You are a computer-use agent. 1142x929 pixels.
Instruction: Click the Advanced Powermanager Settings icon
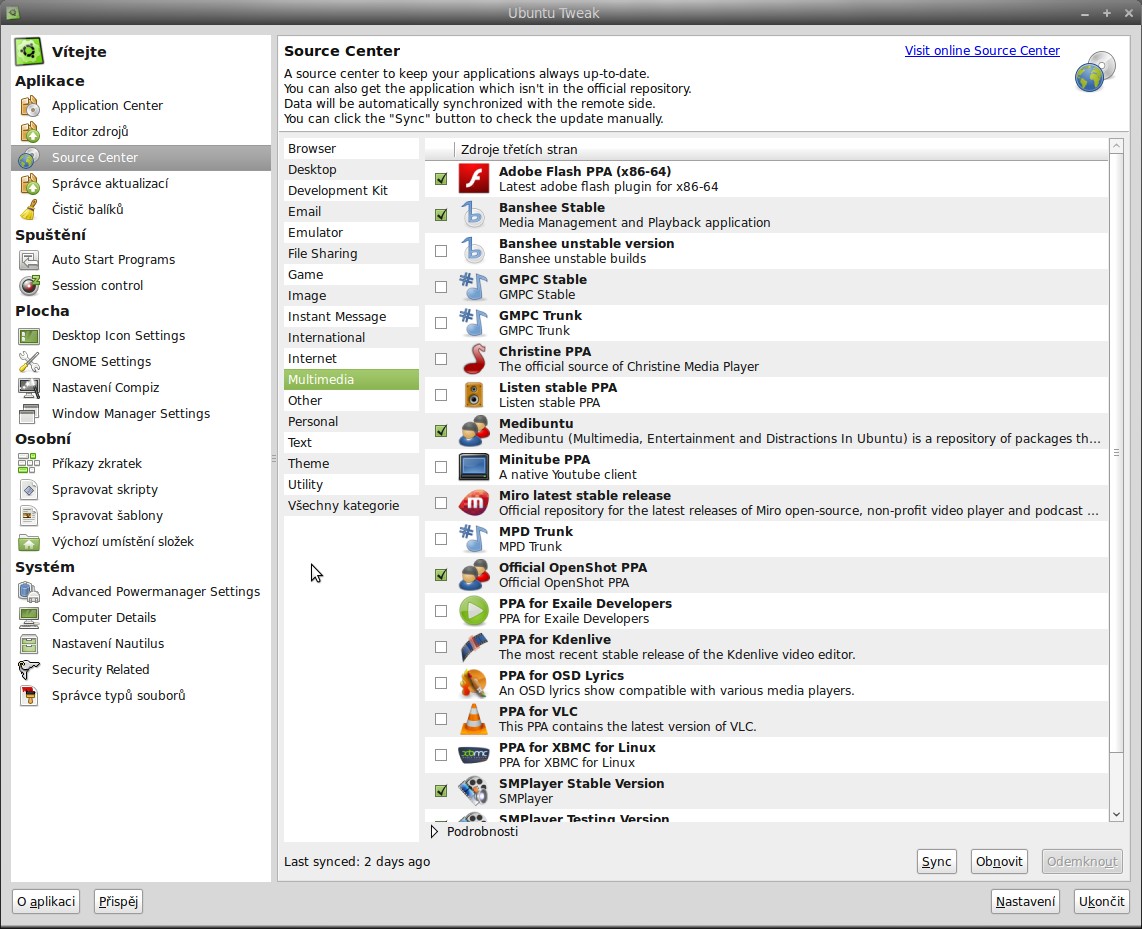[x=30, y=592]
